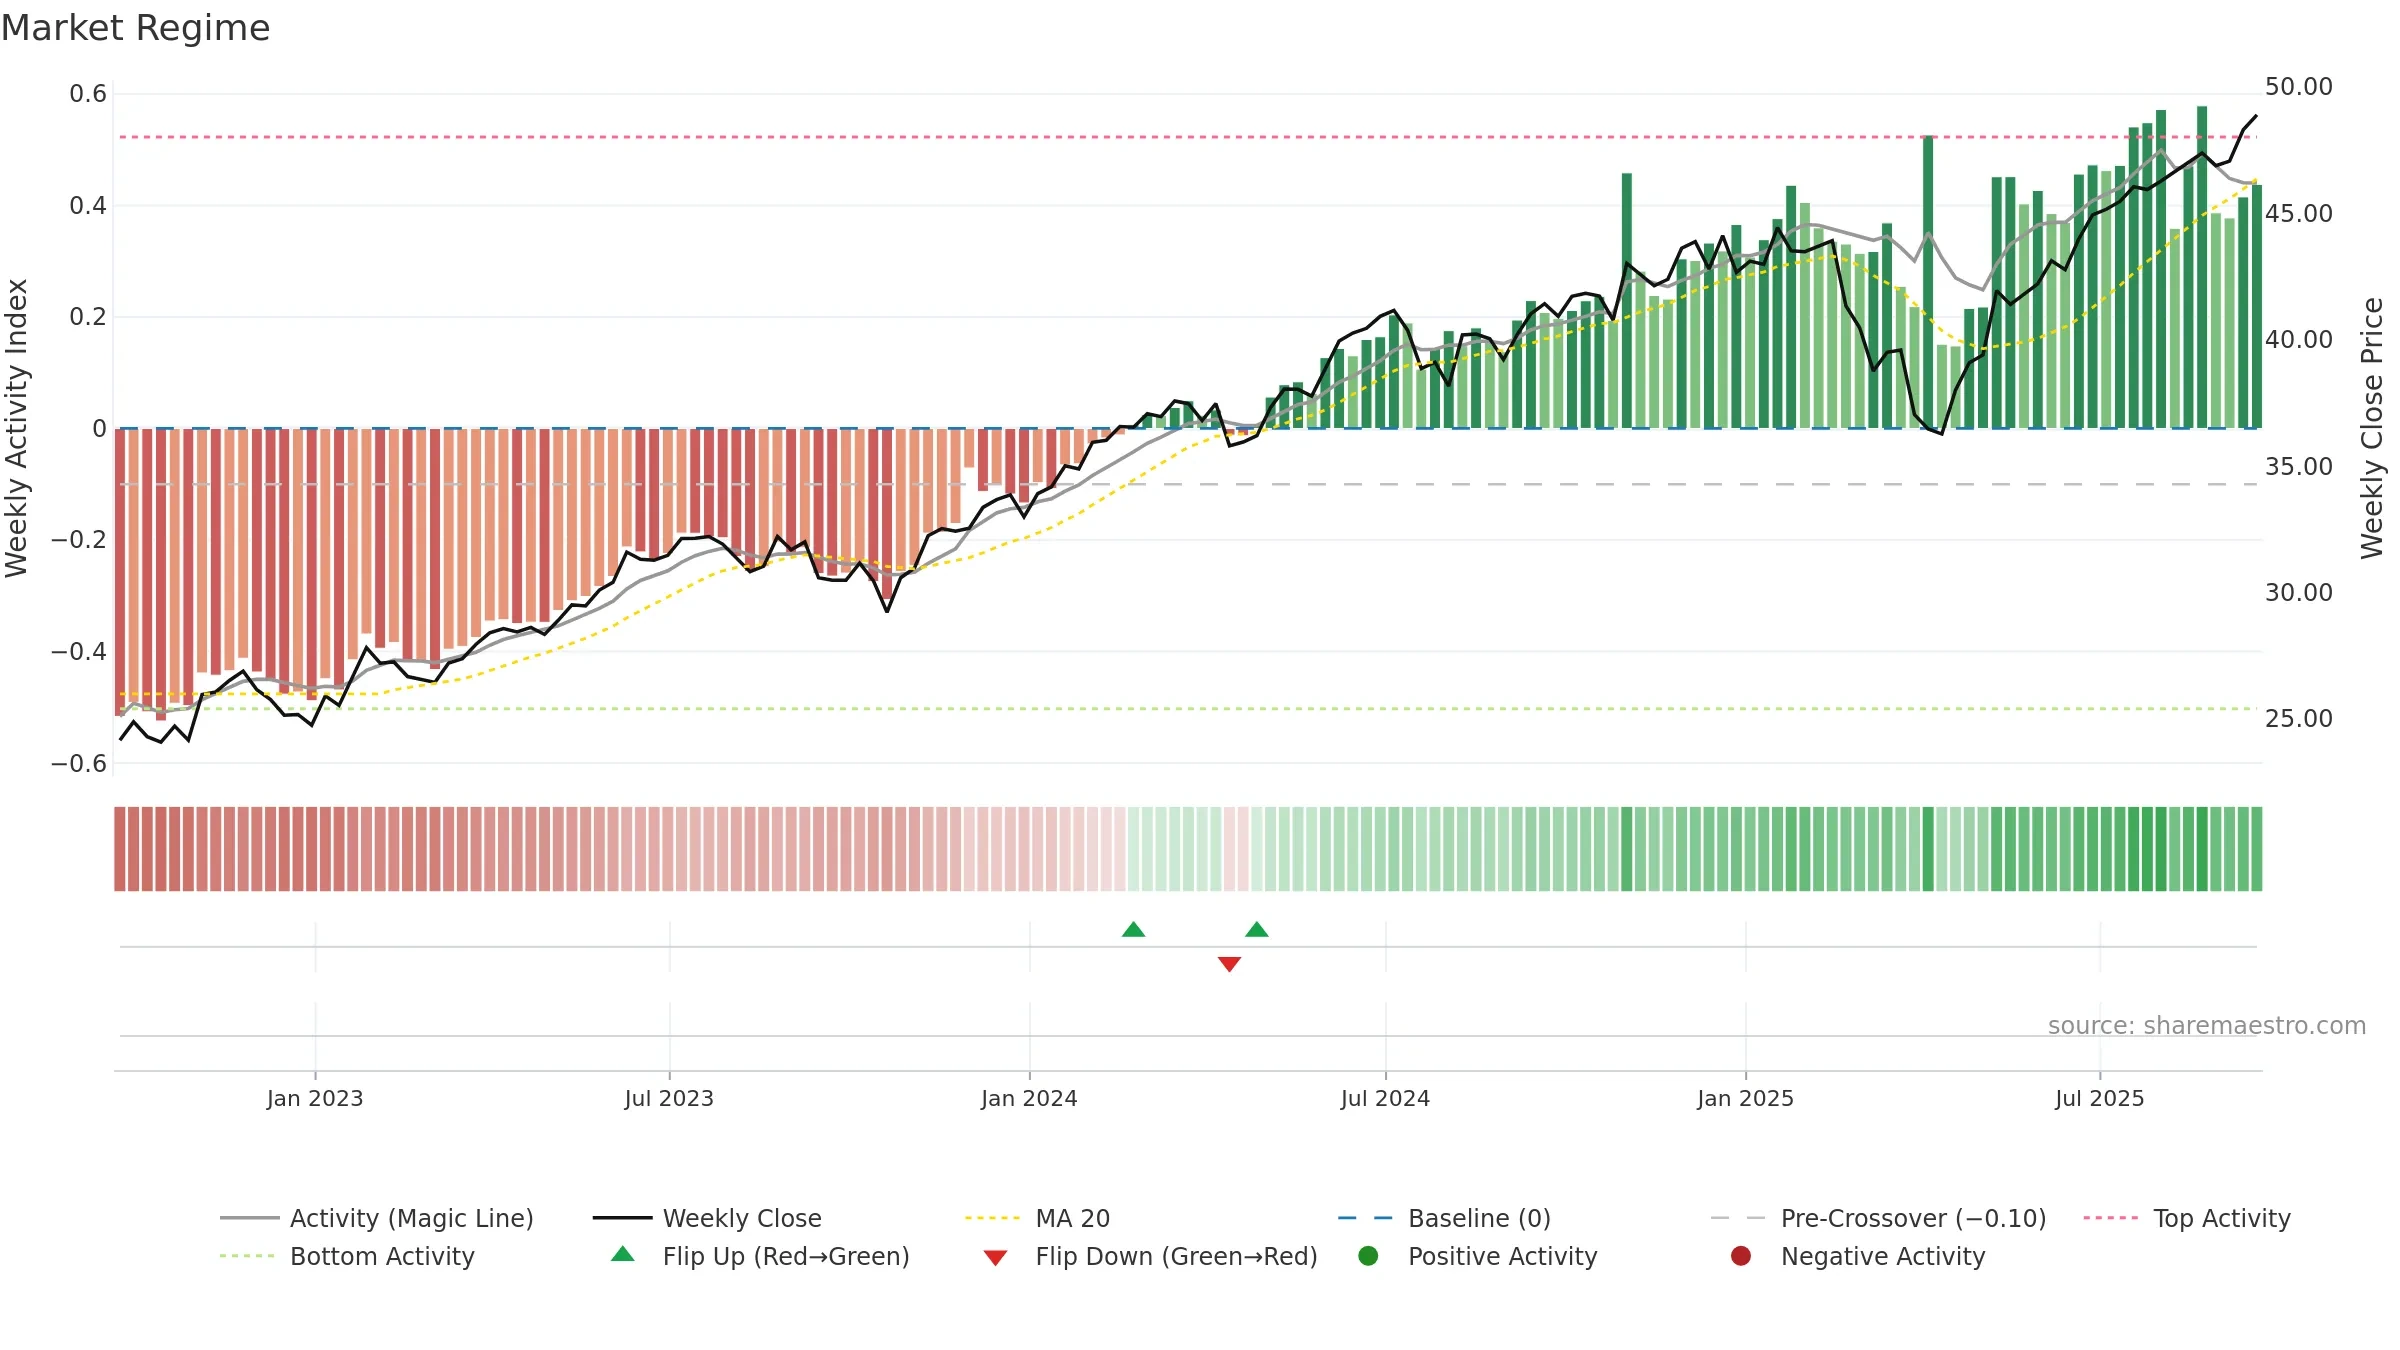Image resolution: width=2400 pixels, height=1350 pixels.
Task: Click the 50.00 price axis label
Action: coord(2298,87)
